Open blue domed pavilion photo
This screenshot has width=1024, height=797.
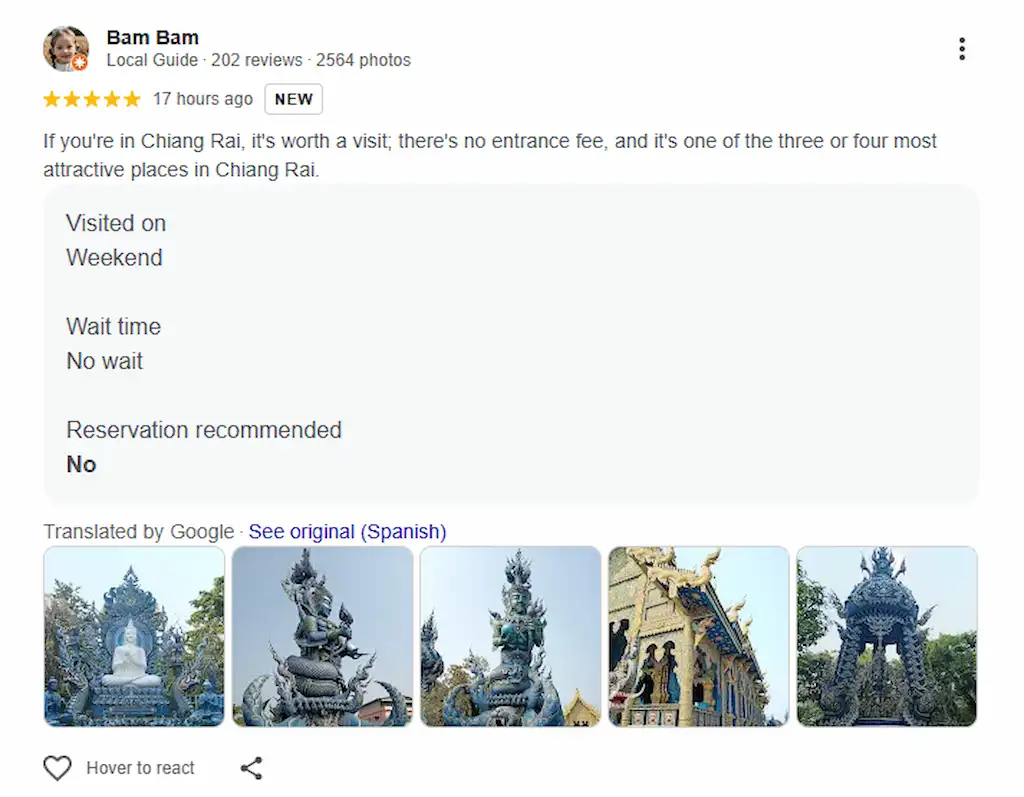point(887,636)
